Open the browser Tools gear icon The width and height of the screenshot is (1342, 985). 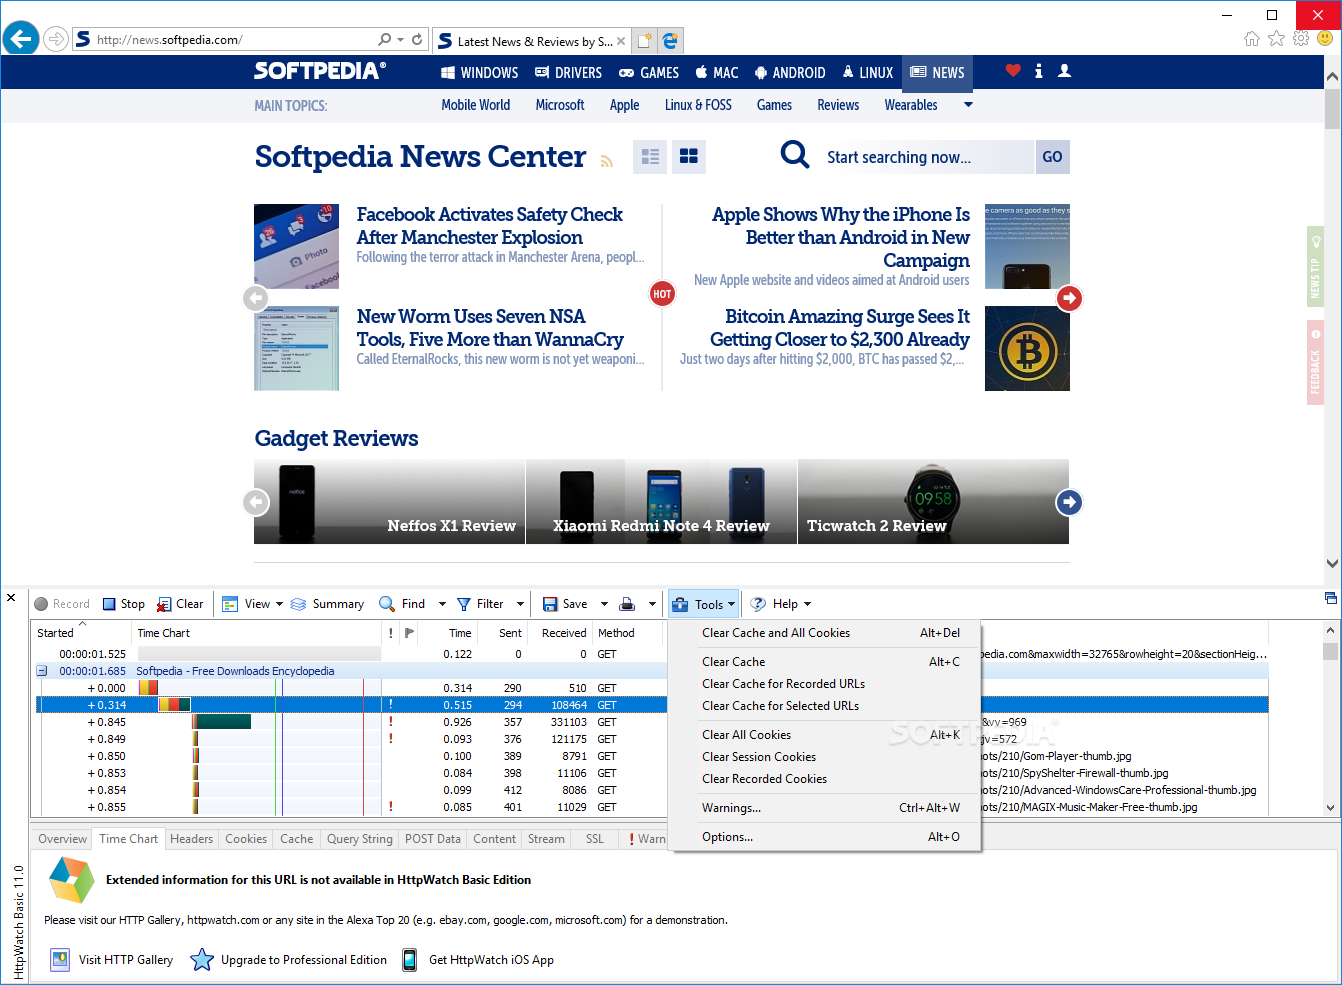(1301, 39)
